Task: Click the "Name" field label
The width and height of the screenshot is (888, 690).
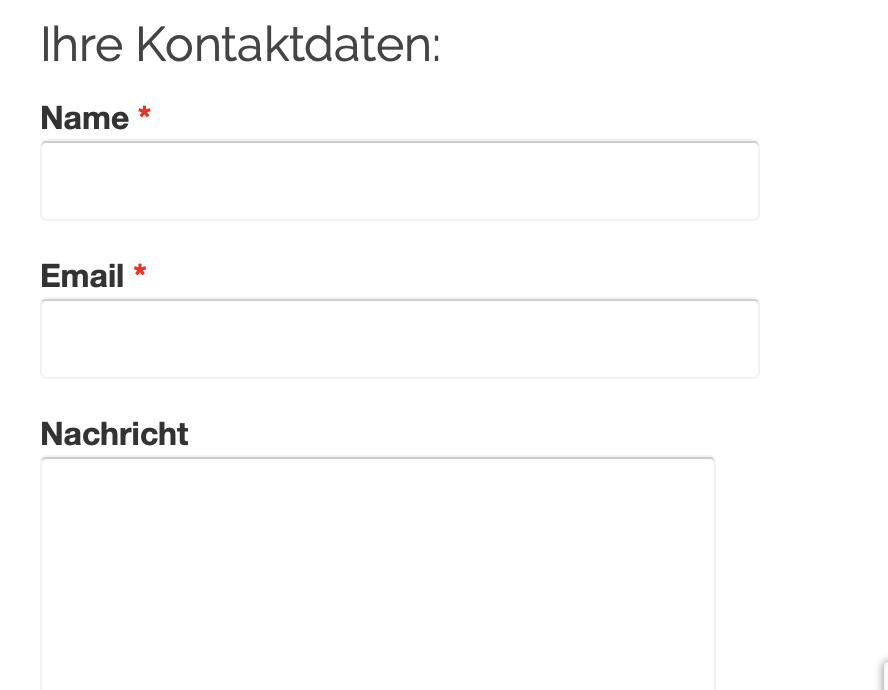Action: pos(85,119)
